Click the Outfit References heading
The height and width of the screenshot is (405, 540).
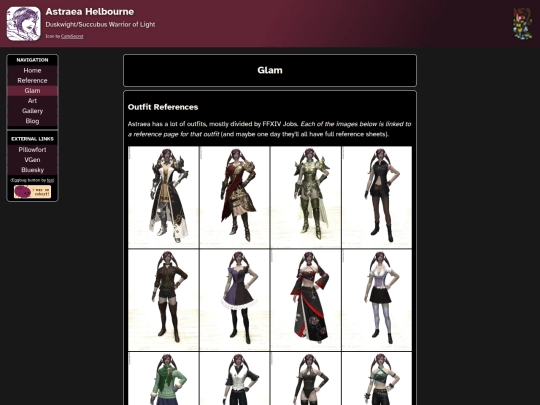163,107
